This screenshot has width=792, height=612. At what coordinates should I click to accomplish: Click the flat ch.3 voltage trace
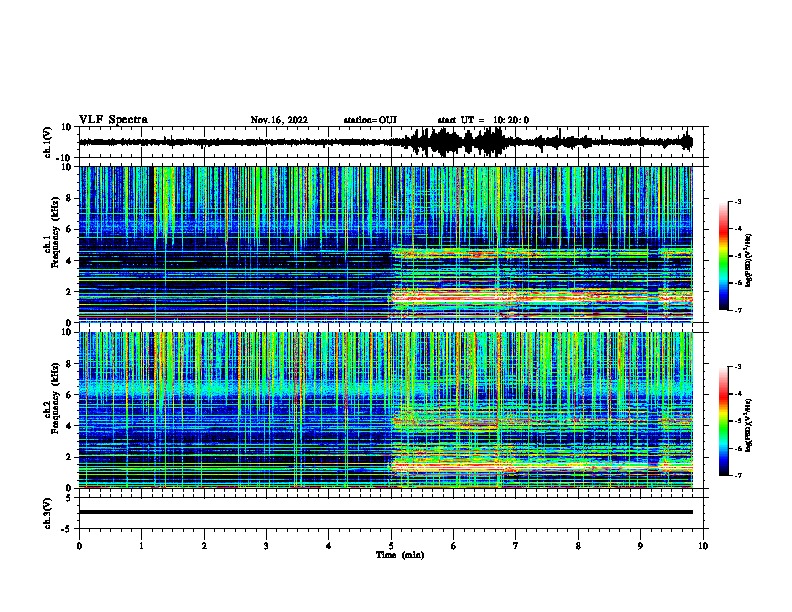[x=386, y=512]
